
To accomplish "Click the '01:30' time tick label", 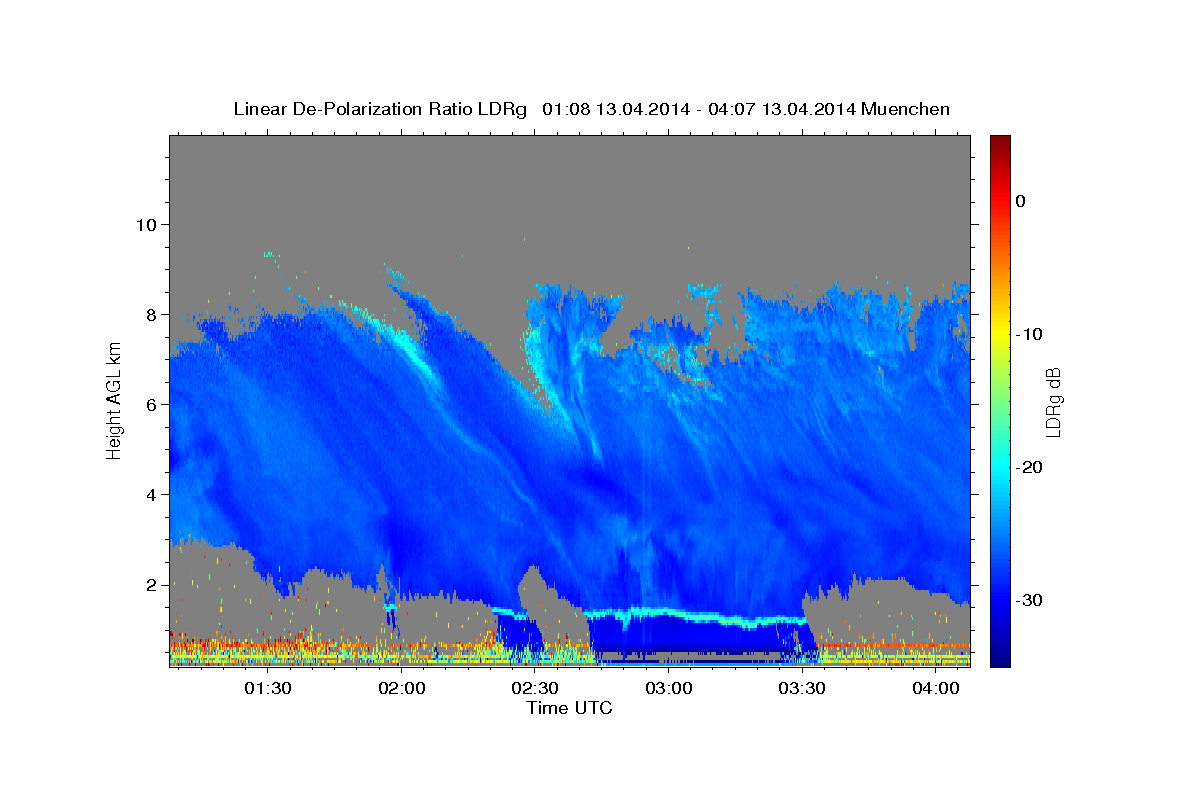I will 269,688.
